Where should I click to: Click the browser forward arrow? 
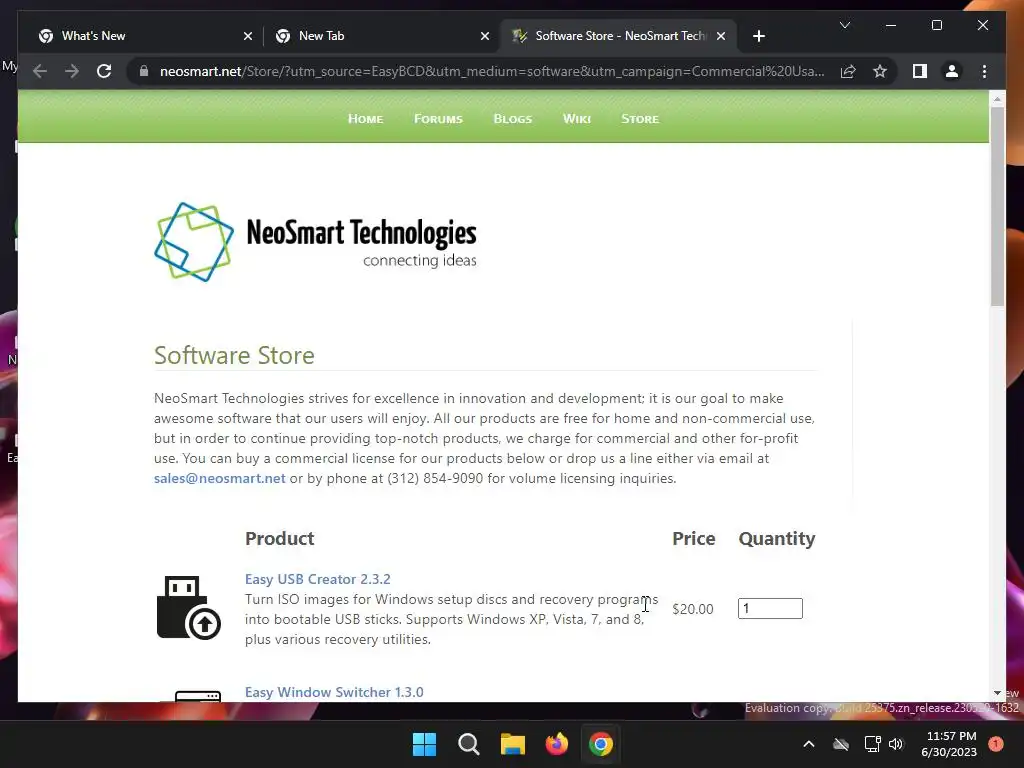pyautogui.click(x=72, y=71)
